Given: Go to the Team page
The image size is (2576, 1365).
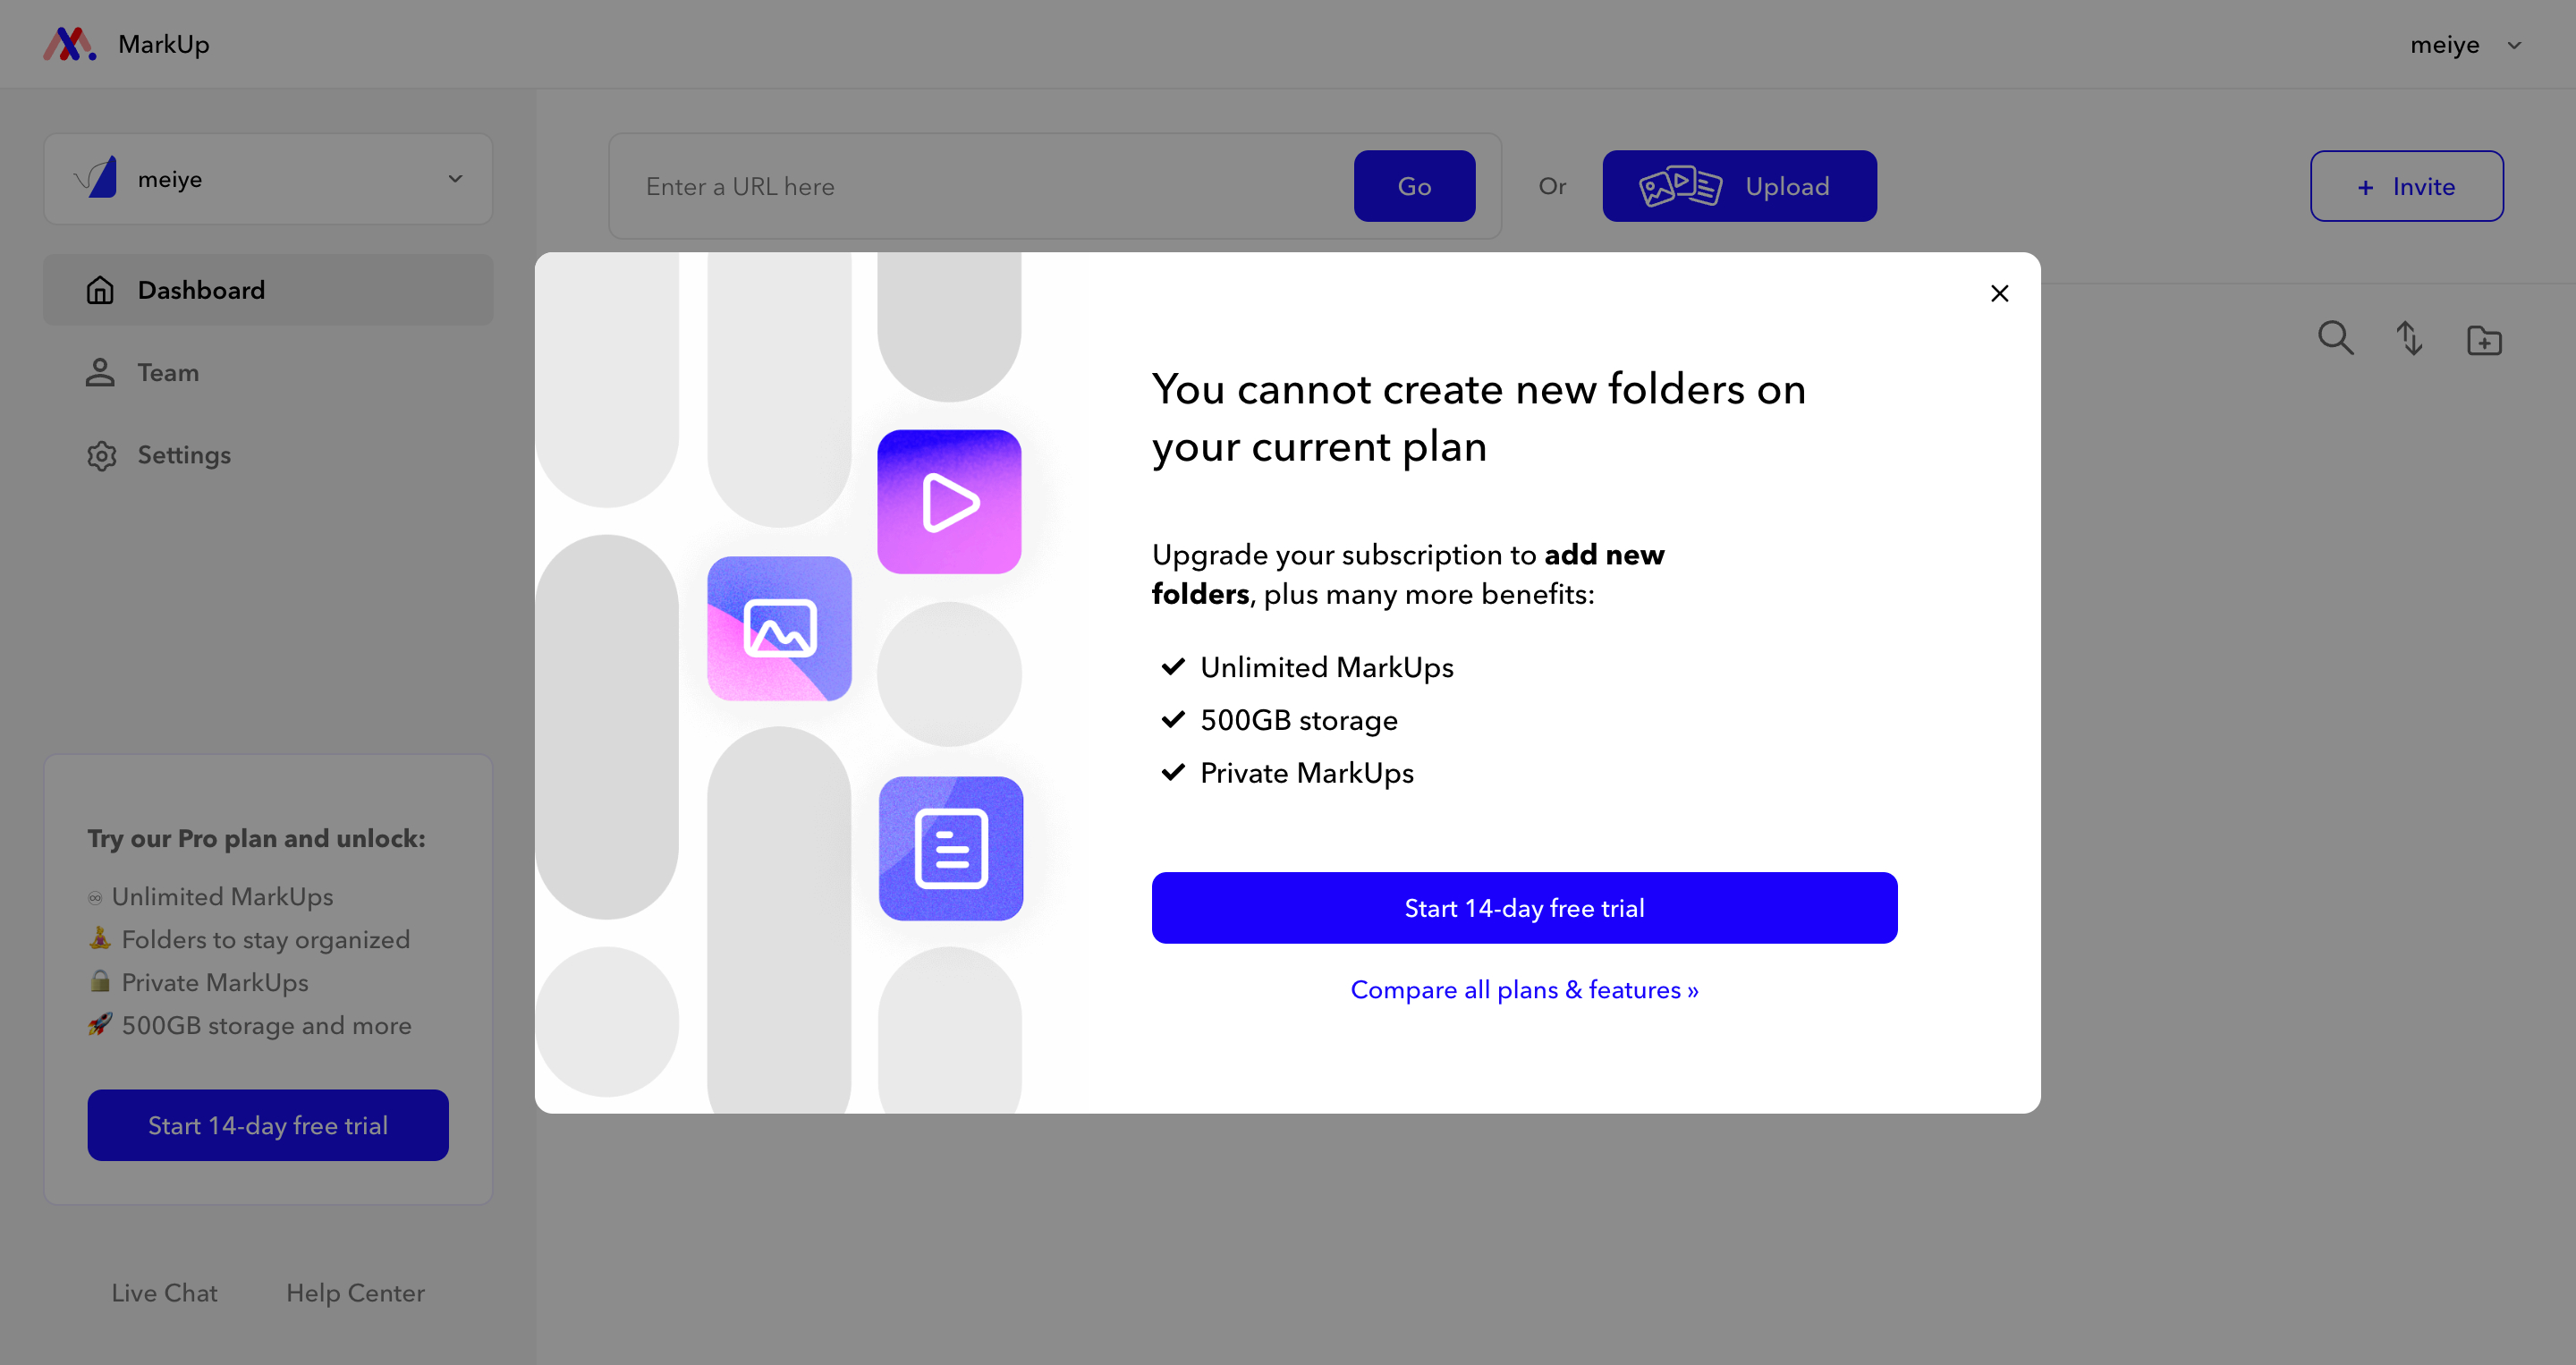Looking at the screenshot, I should tap(168, 372).
